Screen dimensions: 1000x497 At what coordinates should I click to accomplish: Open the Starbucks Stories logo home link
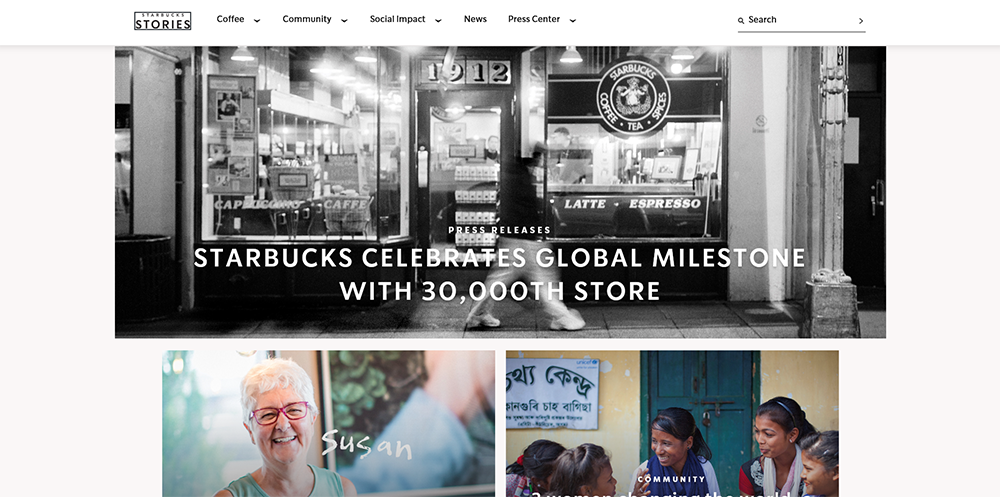[163, 21]
